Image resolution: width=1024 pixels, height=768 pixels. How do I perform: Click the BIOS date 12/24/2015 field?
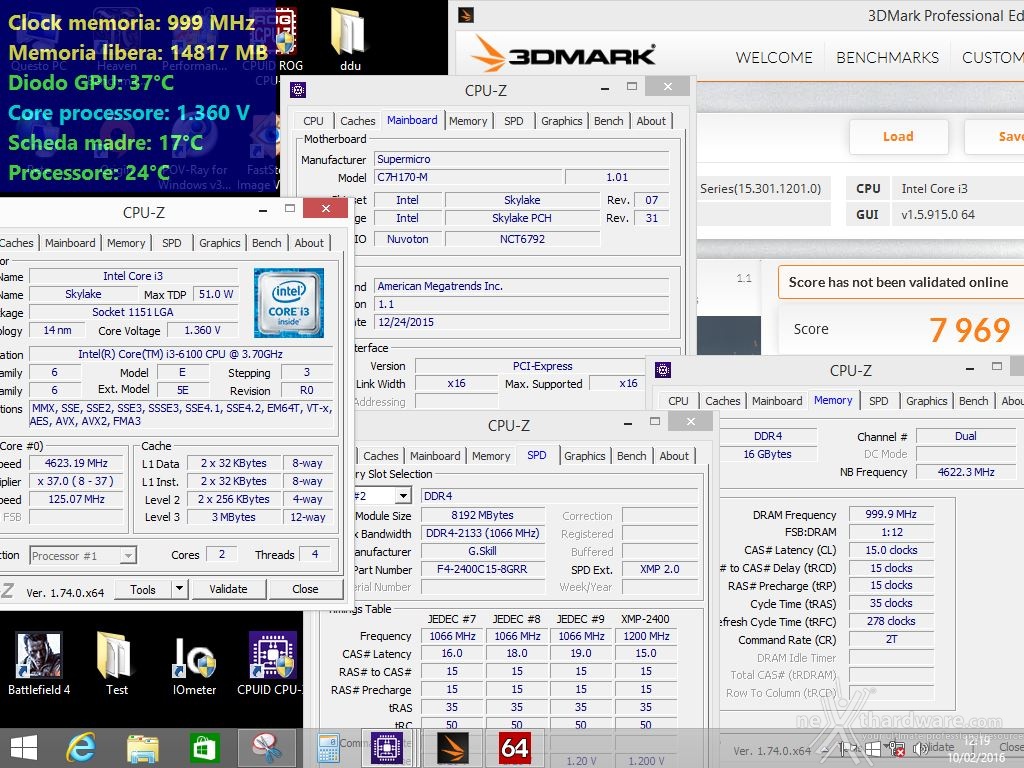pyautogui.click(x=522, y=322)
